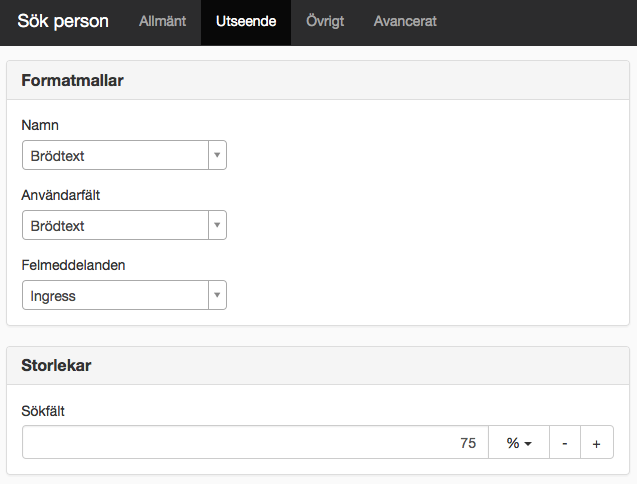Click the Användarfält field label
637x484 pixels.
[61, 195]
